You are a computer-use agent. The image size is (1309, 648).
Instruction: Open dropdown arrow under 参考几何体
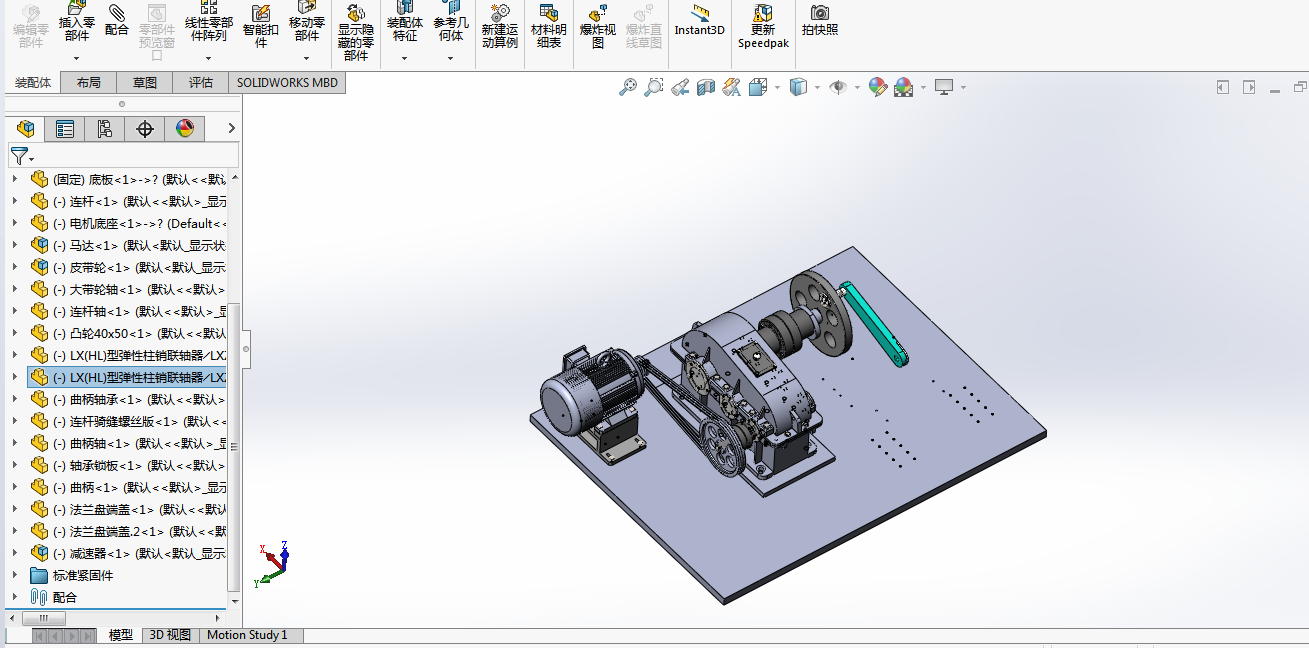click(x=451, y=58)
